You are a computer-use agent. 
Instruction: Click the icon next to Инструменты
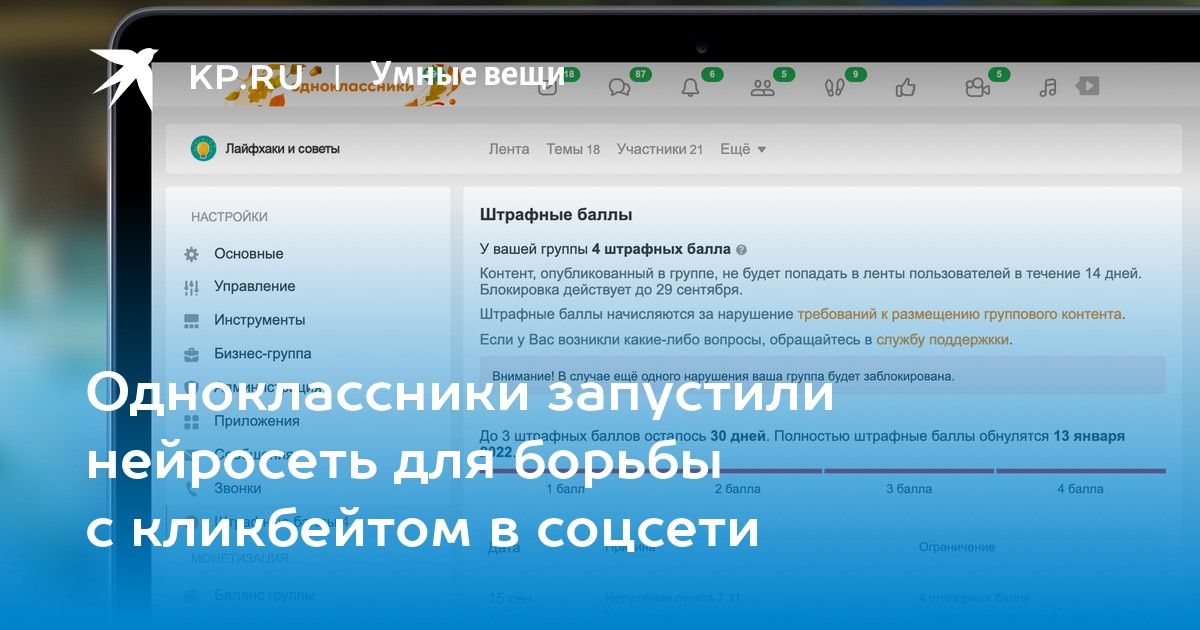(x=191, y=321)
